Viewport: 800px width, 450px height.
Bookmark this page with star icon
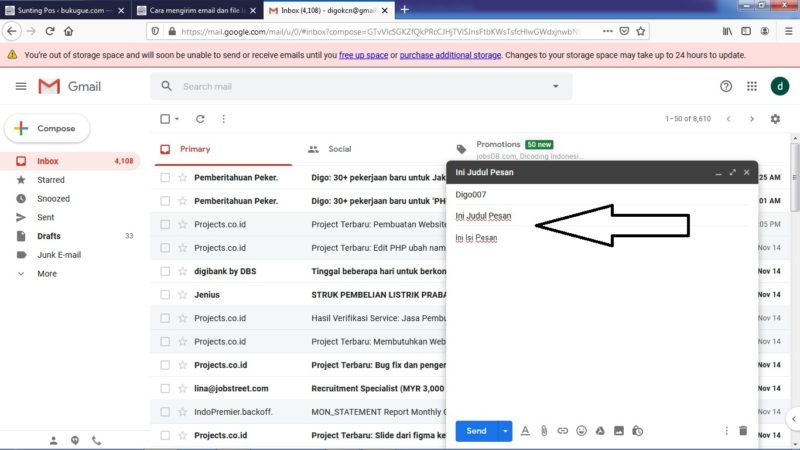641,31
